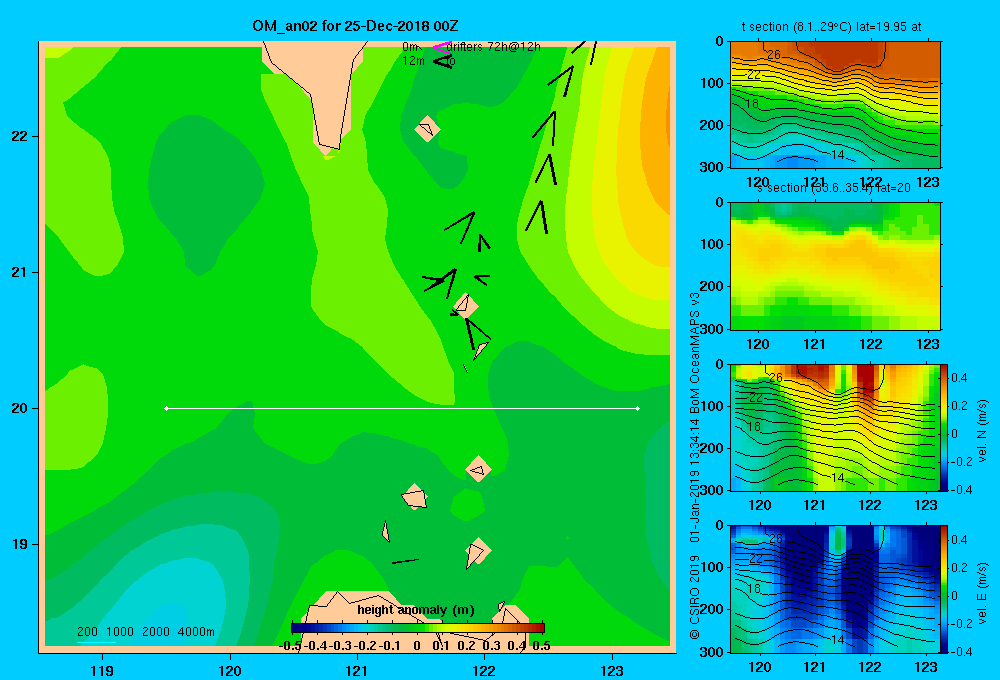Click the 'vel. N (m/s)' axis label
This screenshot has width=1000, height=680.
(x=982, y=431)
